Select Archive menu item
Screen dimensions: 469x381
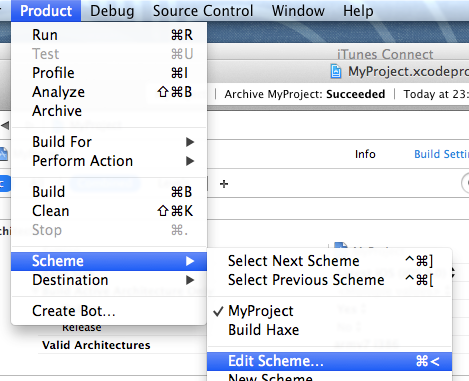click(x=109, y=111)
